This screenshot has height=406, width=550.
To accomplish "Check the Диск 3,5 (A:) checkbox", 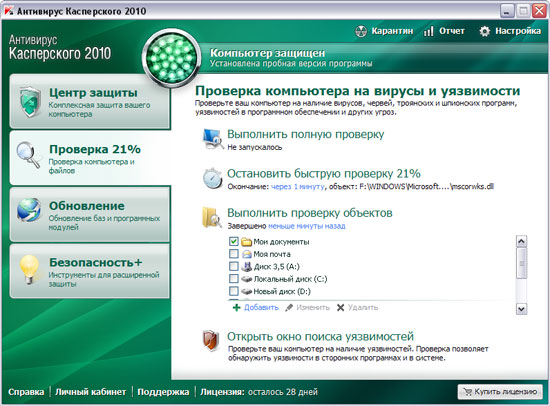I will tap(234, 266).
